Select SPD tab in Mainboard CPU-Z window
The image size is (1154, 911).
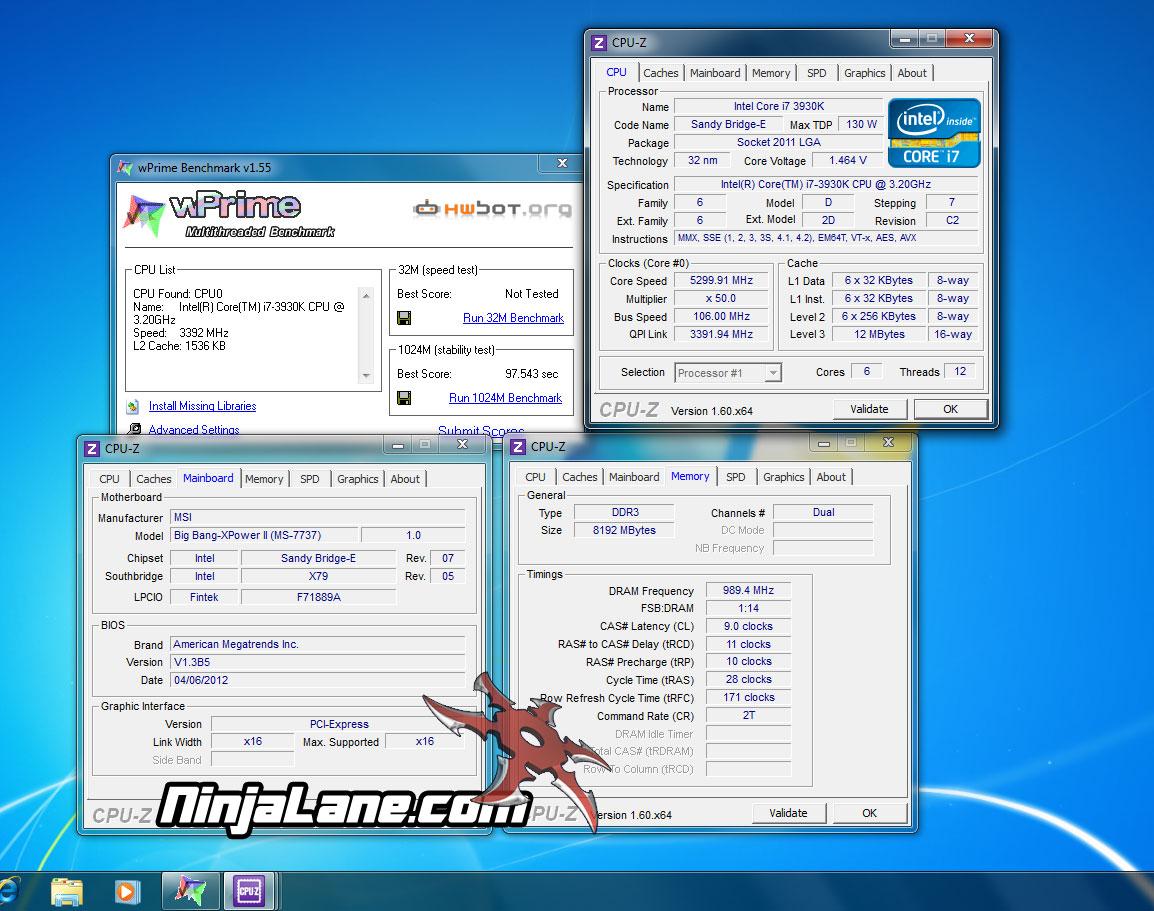tap(309, 479)
